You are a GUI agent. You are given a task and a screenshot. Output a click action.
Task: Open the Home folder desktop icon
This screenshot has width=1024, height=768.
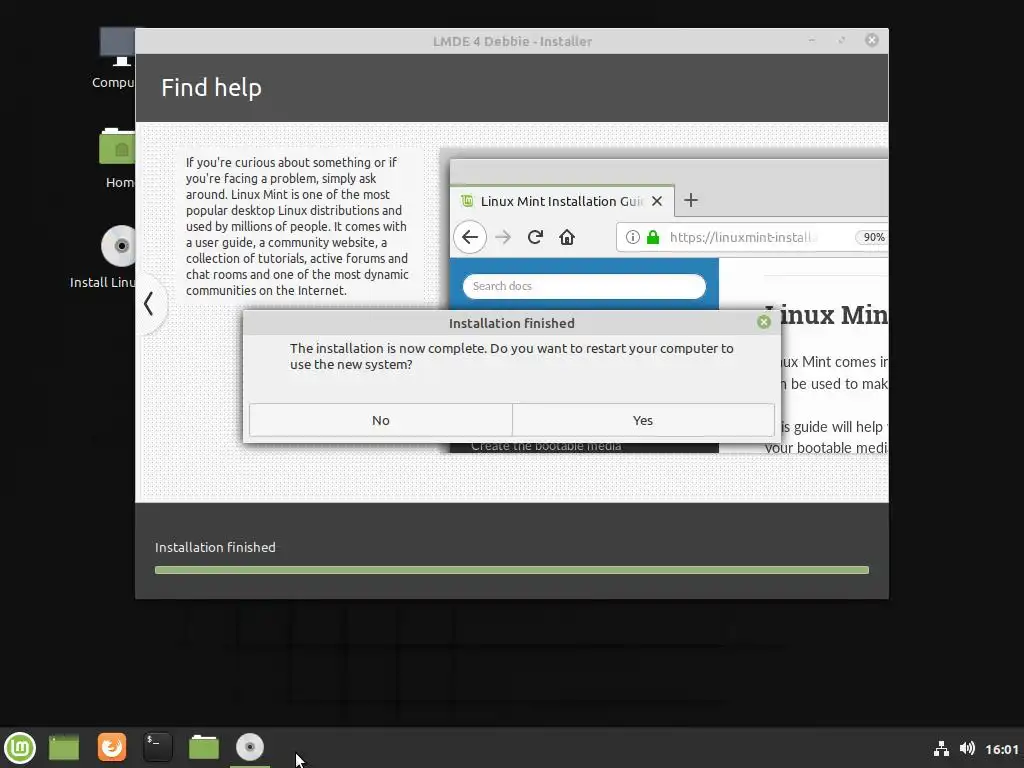(118, 158)
